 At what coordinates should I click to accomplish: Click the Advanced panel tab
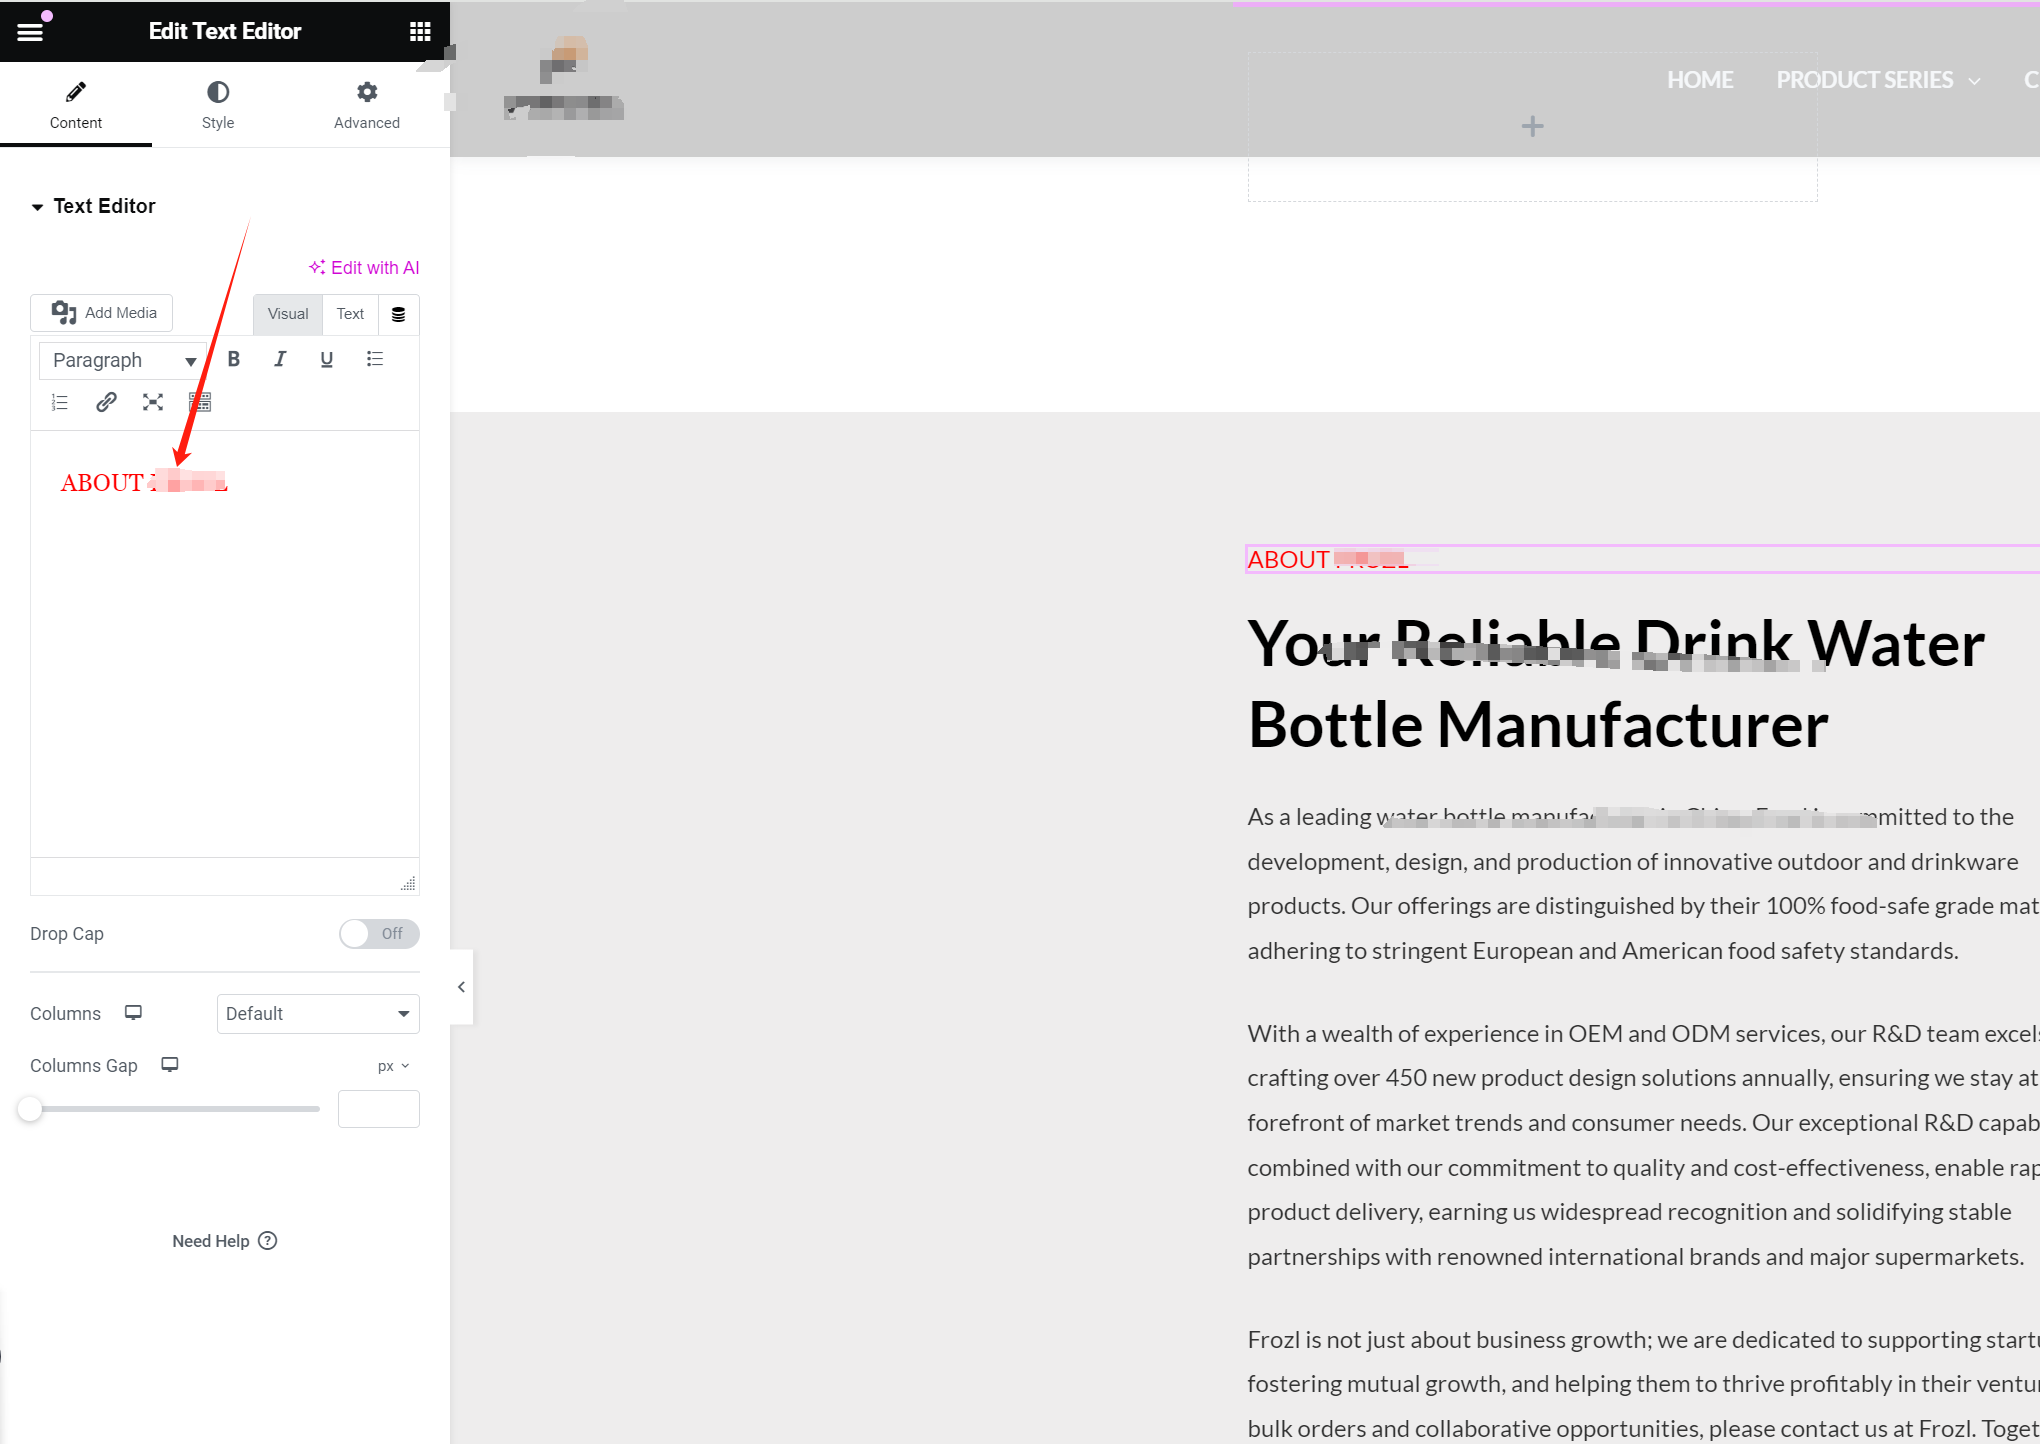pos(366,106)
